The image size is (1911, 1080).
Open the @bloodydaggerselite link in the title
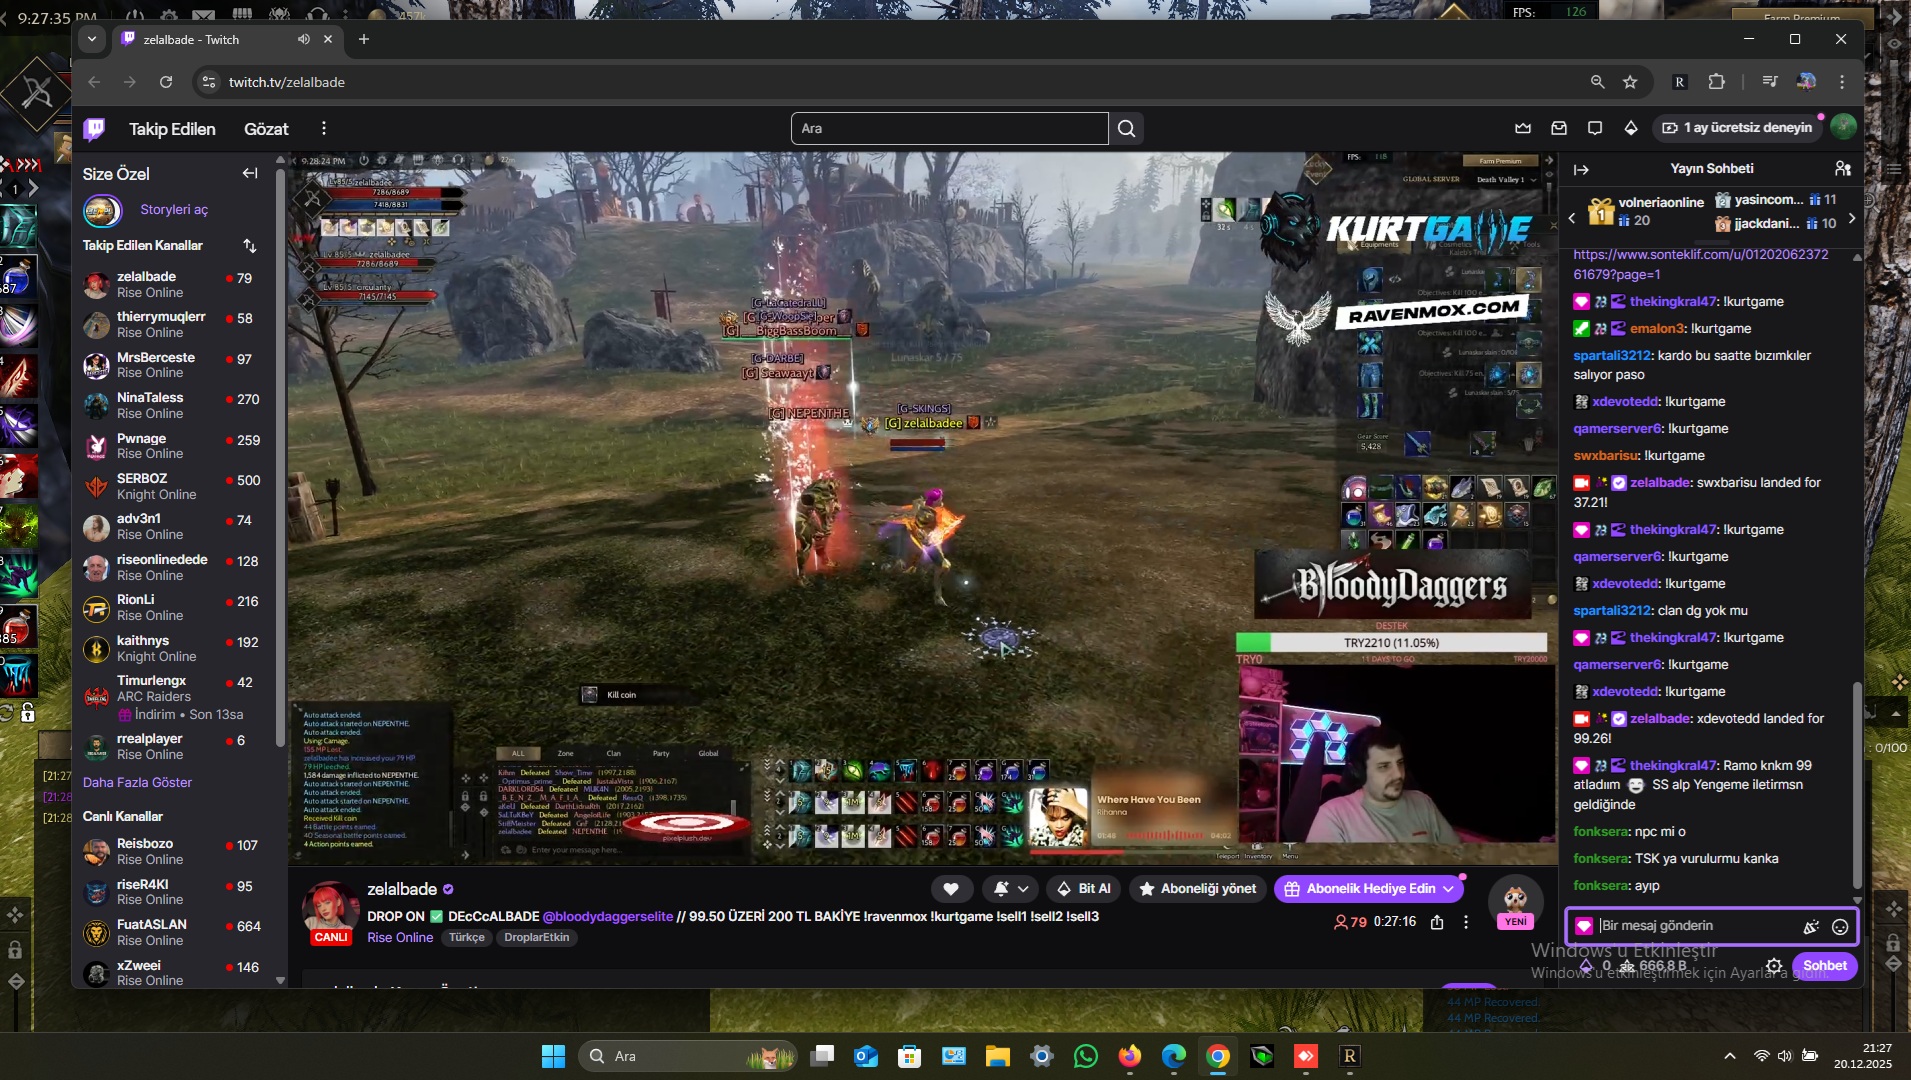(608, 916)
